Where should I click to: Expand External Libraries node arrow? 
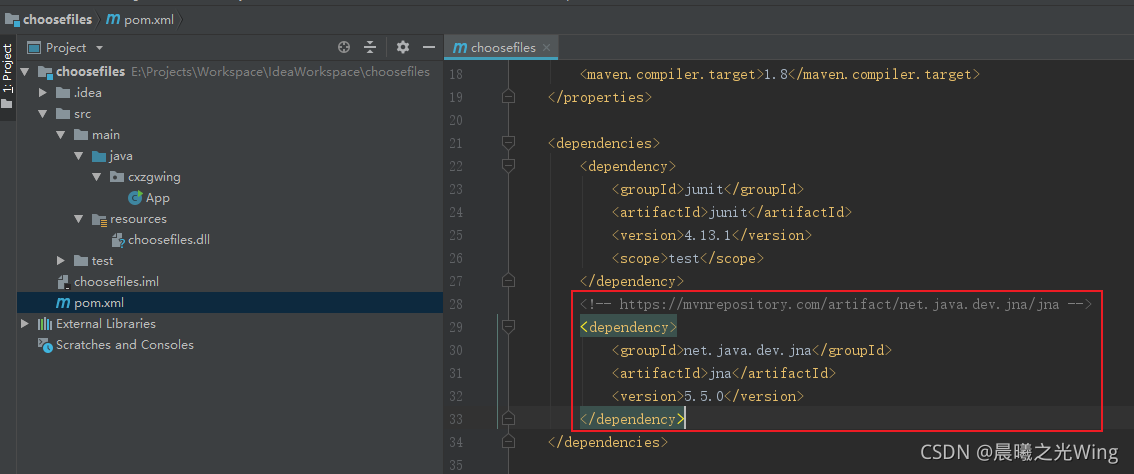click(x=25, y=323)
